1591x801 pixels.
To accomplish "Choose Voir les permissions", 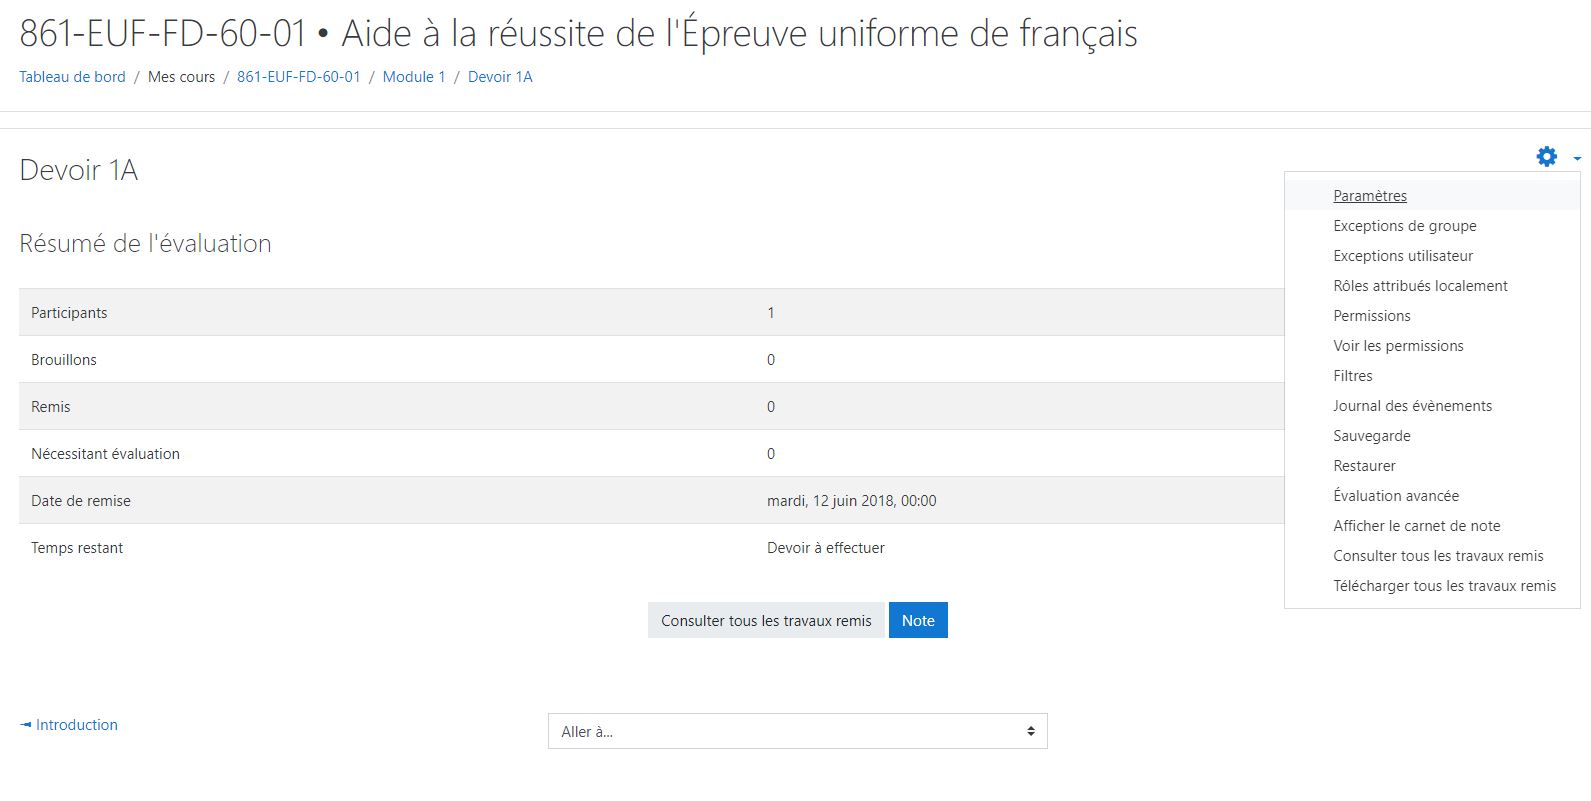I will (1397, 346).
